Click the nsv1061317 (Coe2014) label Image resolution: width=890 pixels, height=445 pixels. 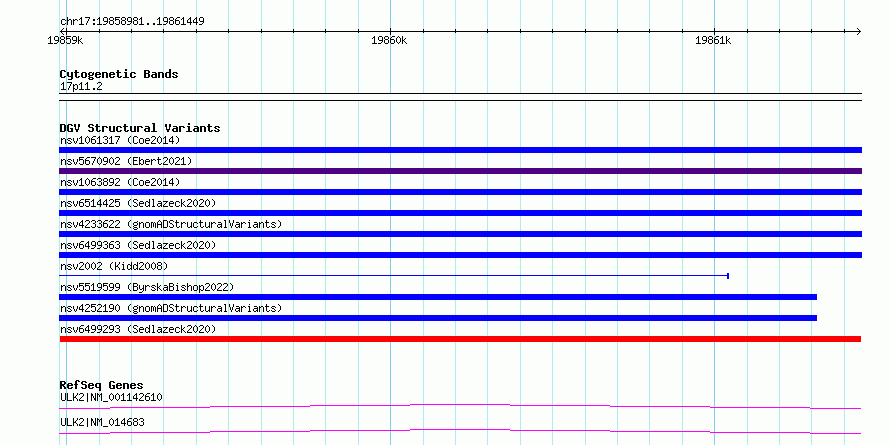coord(120,140)
